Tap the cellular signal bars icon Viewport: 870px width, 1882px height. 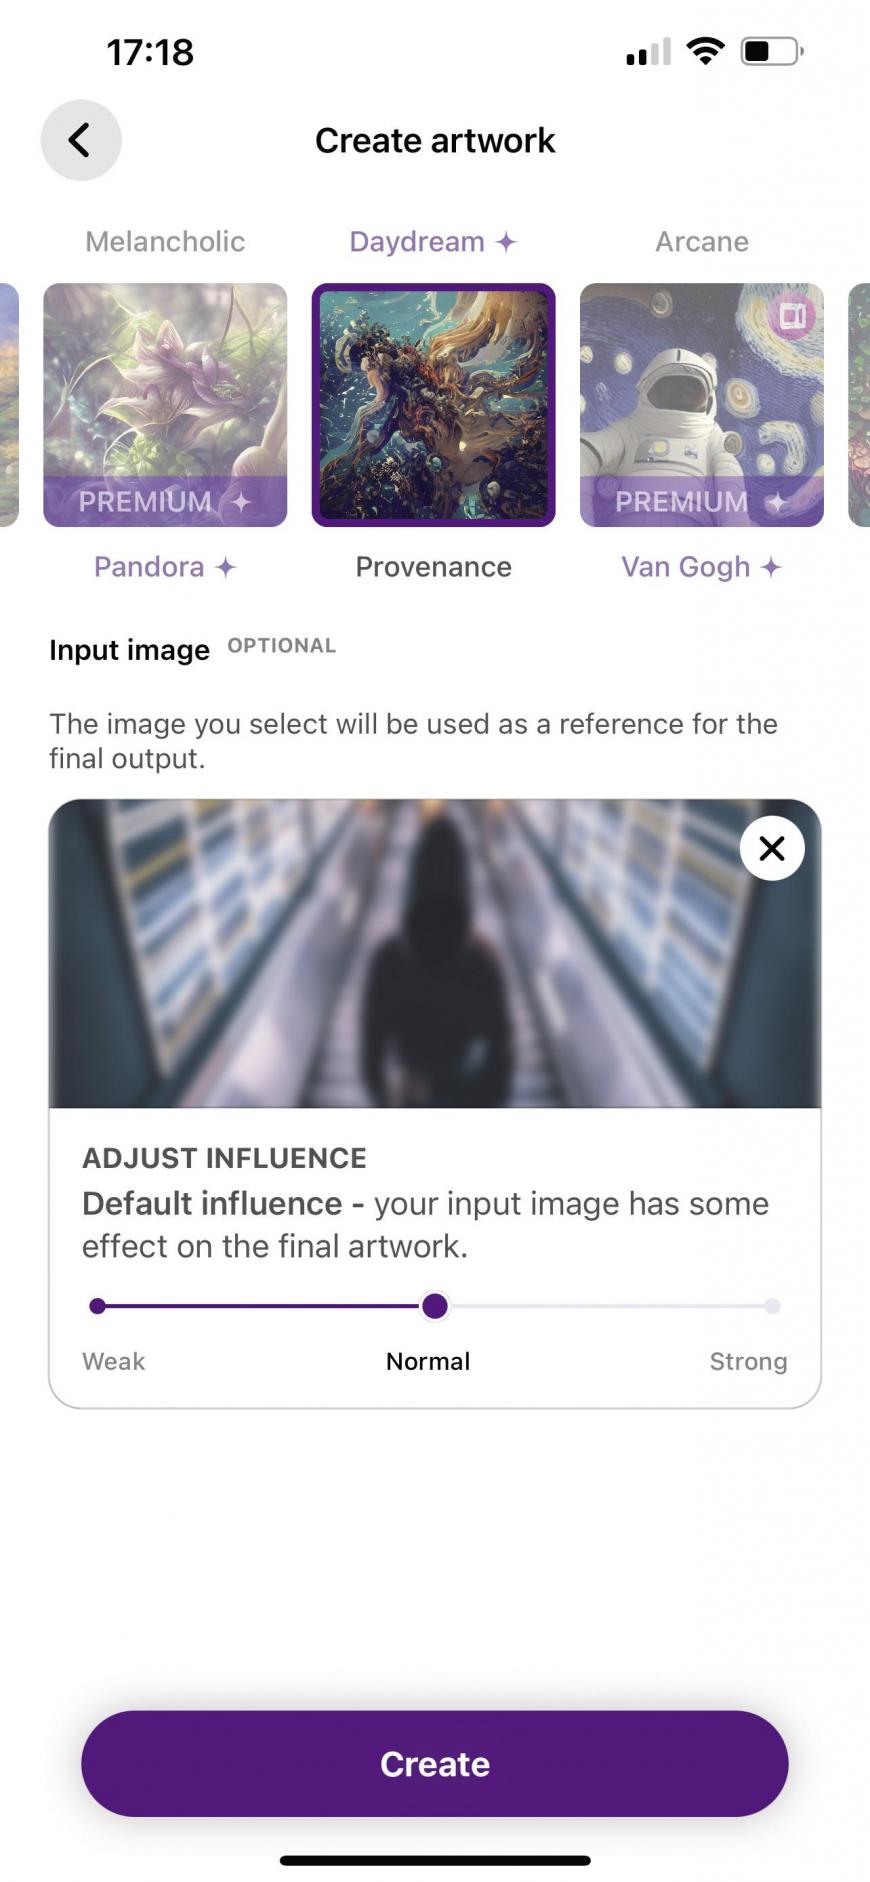pyautogui.click(x=648, y=52)
